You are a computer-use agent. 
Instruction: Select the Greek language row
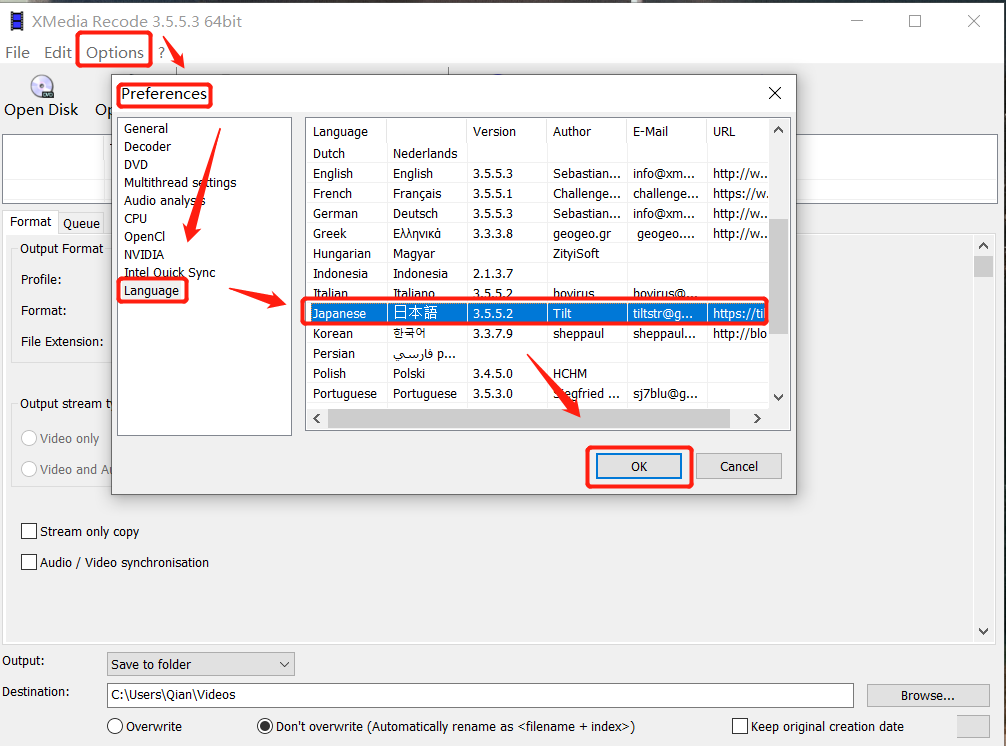pyautogui.click(x=538, y=233)
